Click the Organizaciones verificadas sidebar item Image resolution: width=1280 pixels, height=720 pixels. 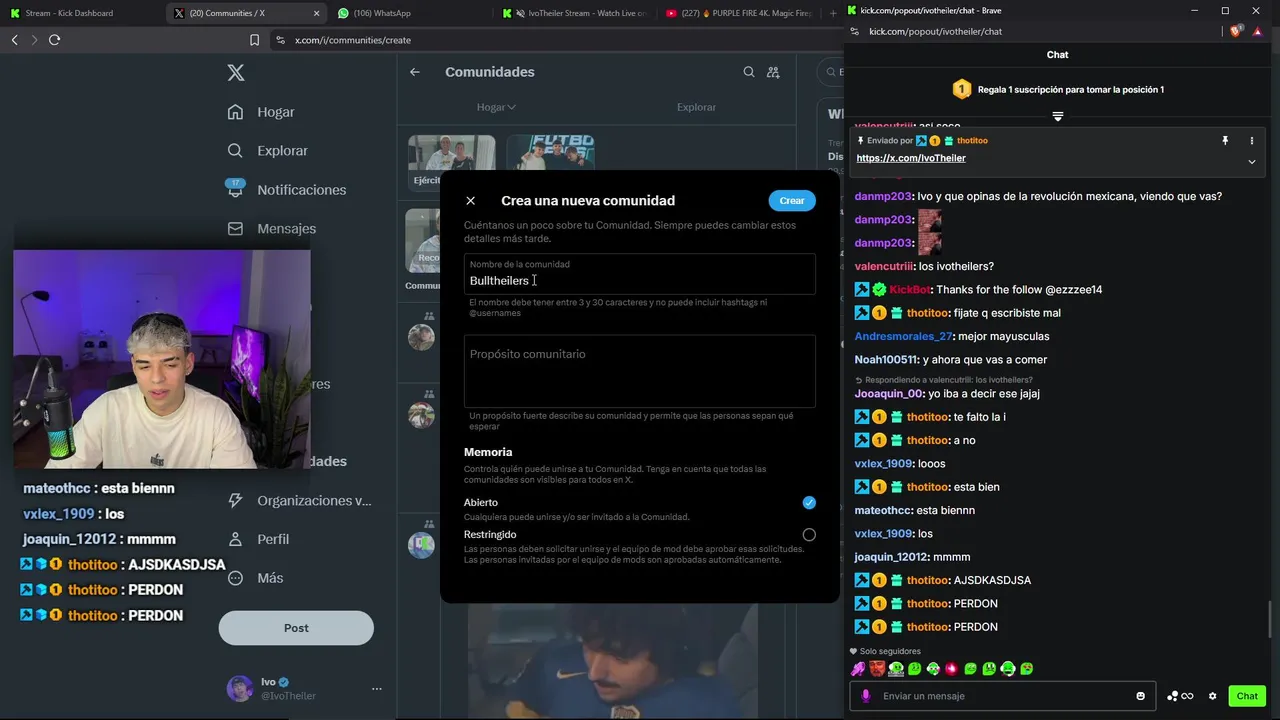299,500
